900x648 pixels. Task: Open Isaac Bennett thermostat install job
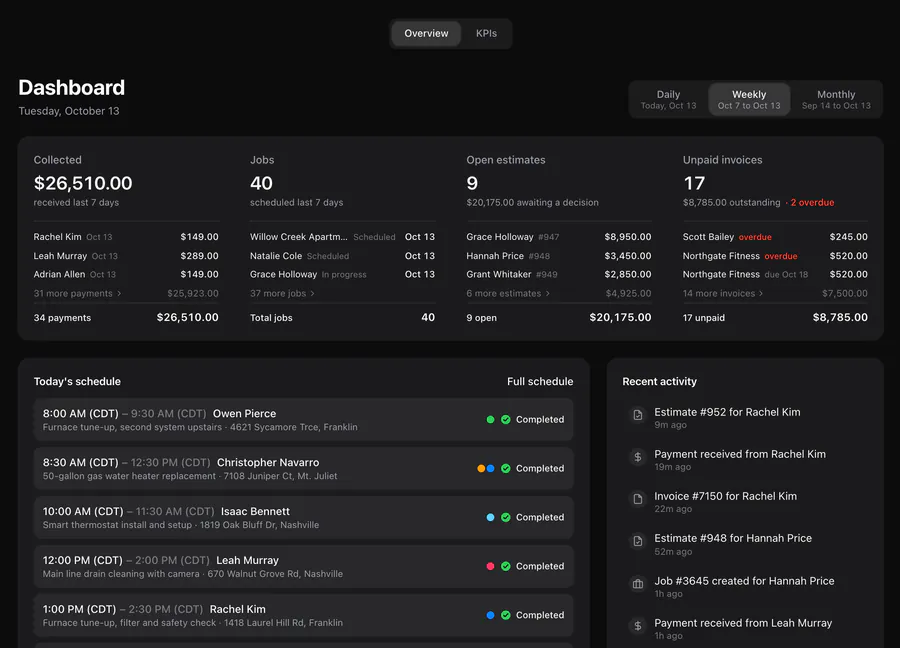pyautogui.click(x=304, y=517)
